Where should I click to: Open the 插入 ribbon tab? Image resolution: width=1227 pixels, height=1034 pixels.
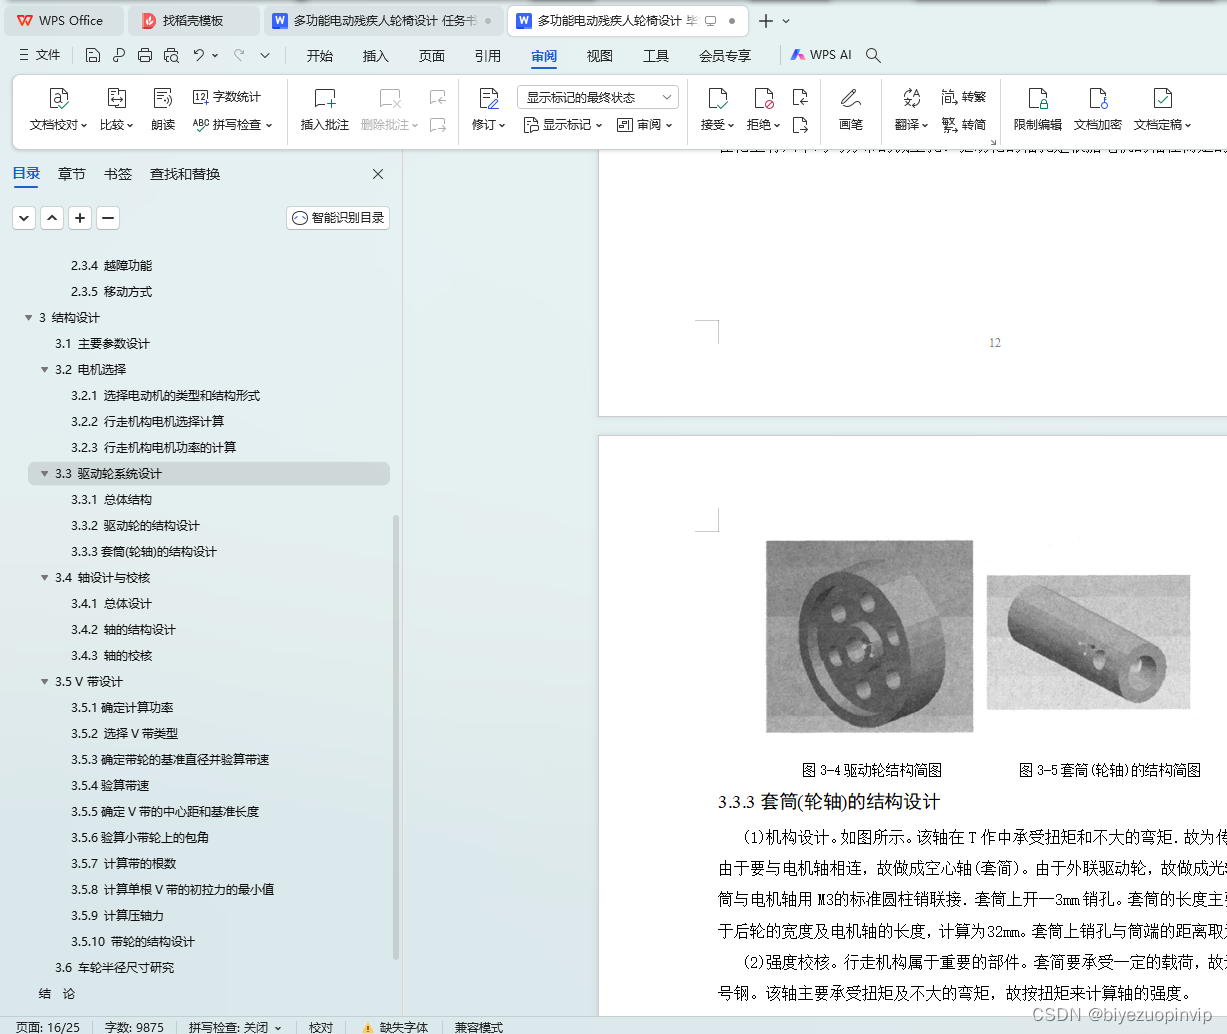point(376,56)
